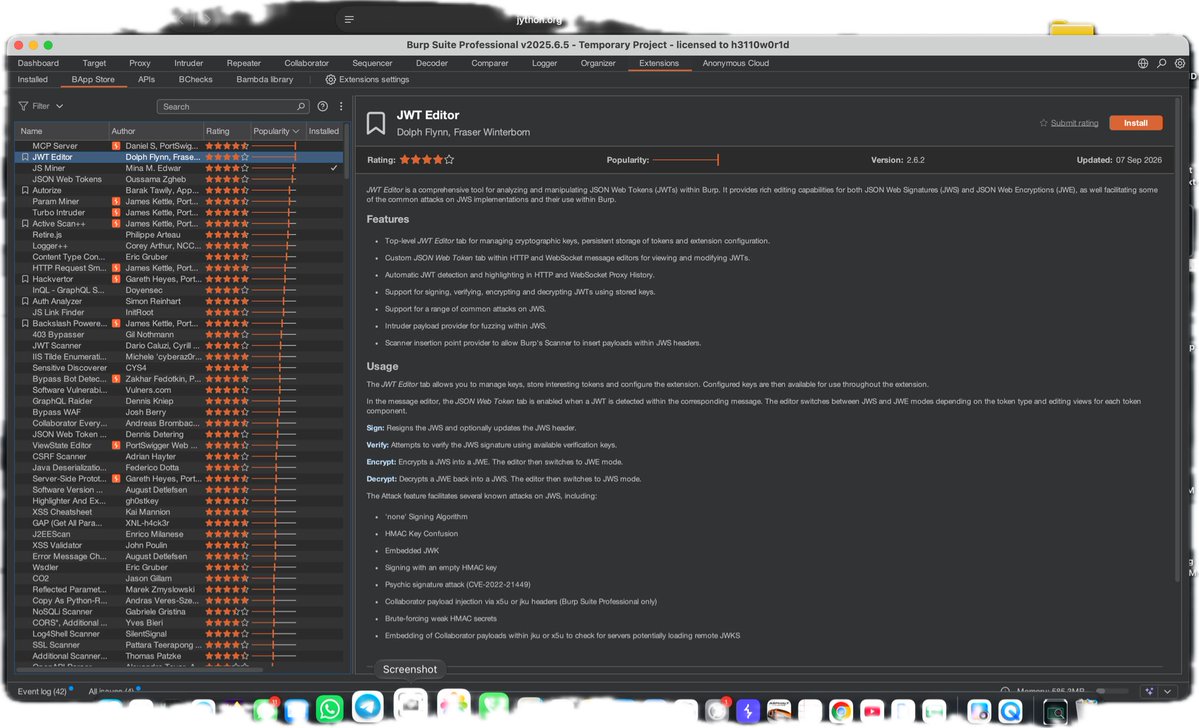Click the PortSwigger badge on Param Miner row
The width and height of the screenshot is (1199, 728).
click(116, 201)
